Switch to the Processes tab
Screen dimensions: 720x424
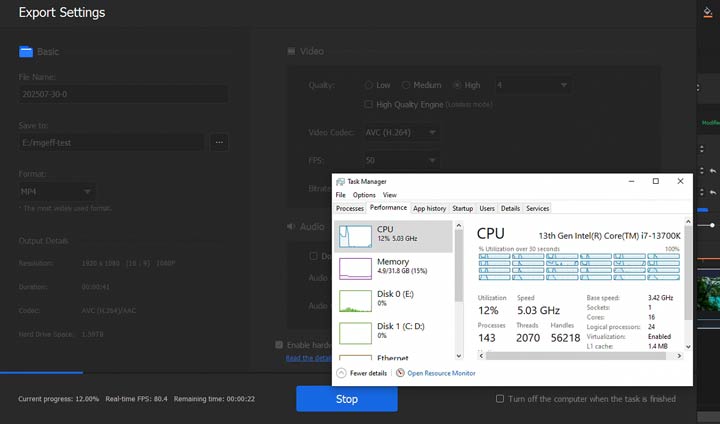349,209
